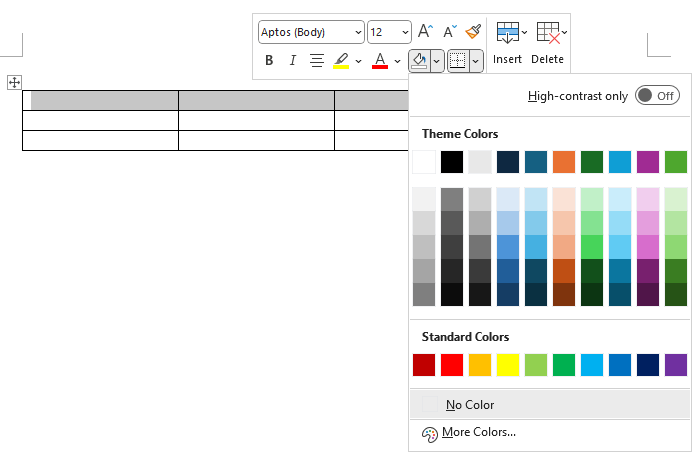Screen dimensions: 698x458
Task: Click the More Colors palette icon
Action: coord(430,434)
